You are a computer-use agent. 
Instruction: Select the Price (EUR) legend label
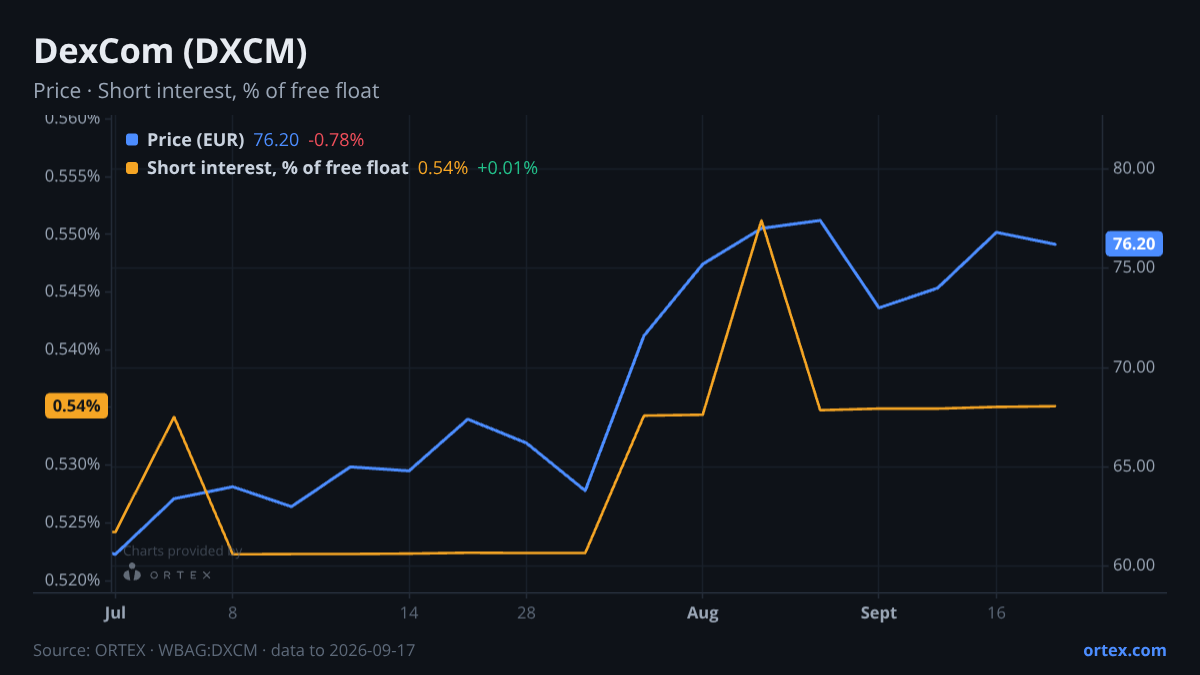pyautogui.click(x=195, y=140)
